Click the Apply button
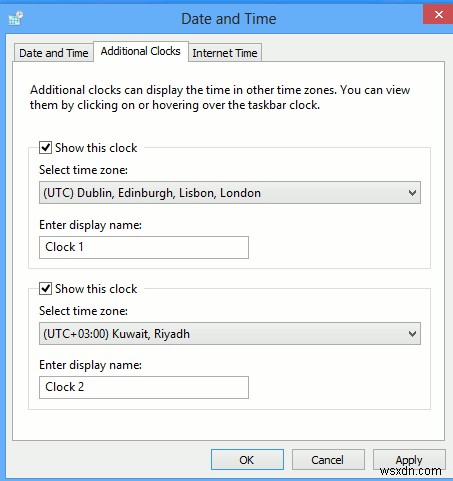The width and height of the screenshot is (453, 481). pyautogui.click(x=409, y=460)
